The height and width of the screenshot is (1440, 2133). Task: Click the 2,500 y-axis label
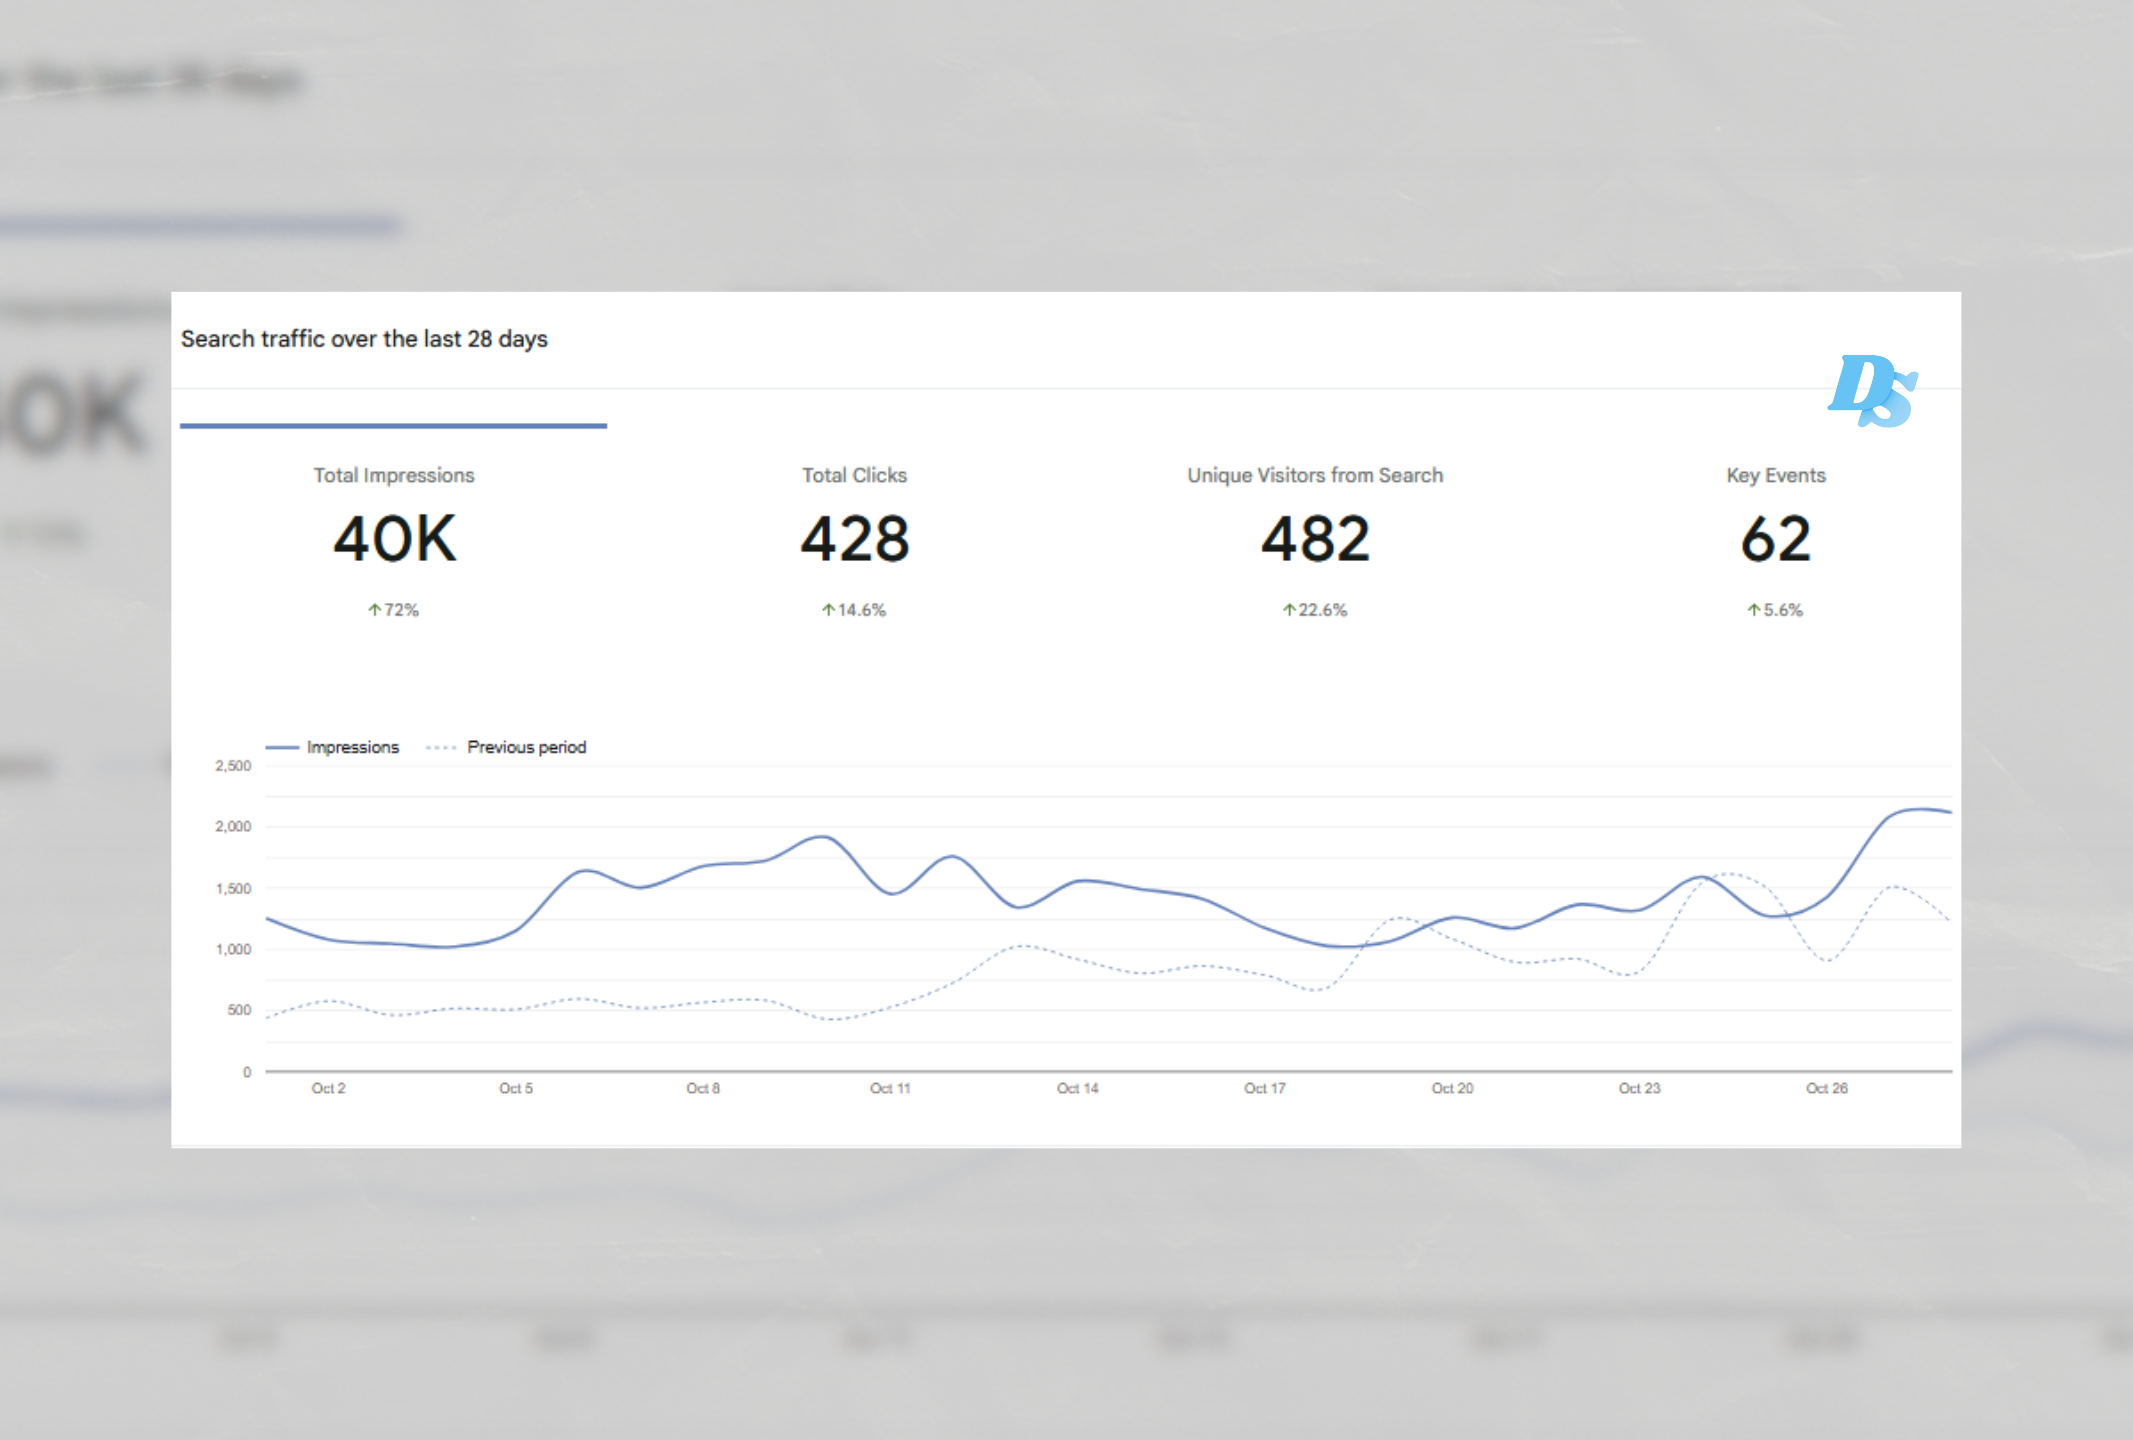click(233, 766)
